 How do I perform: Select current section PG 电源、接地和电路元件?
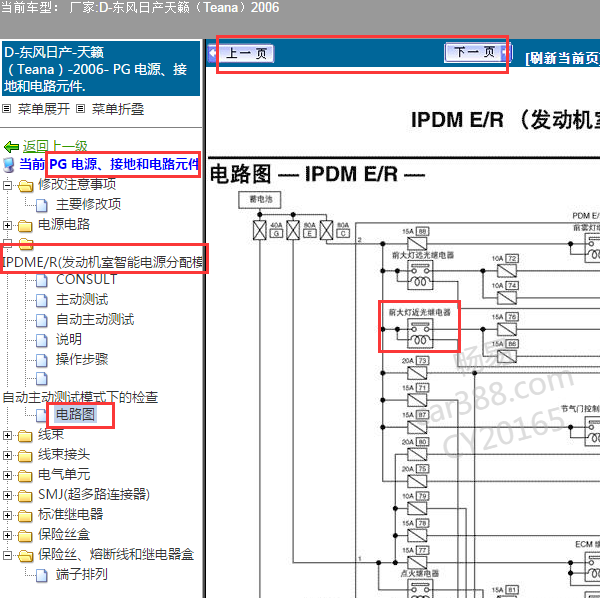pos(124,164)
